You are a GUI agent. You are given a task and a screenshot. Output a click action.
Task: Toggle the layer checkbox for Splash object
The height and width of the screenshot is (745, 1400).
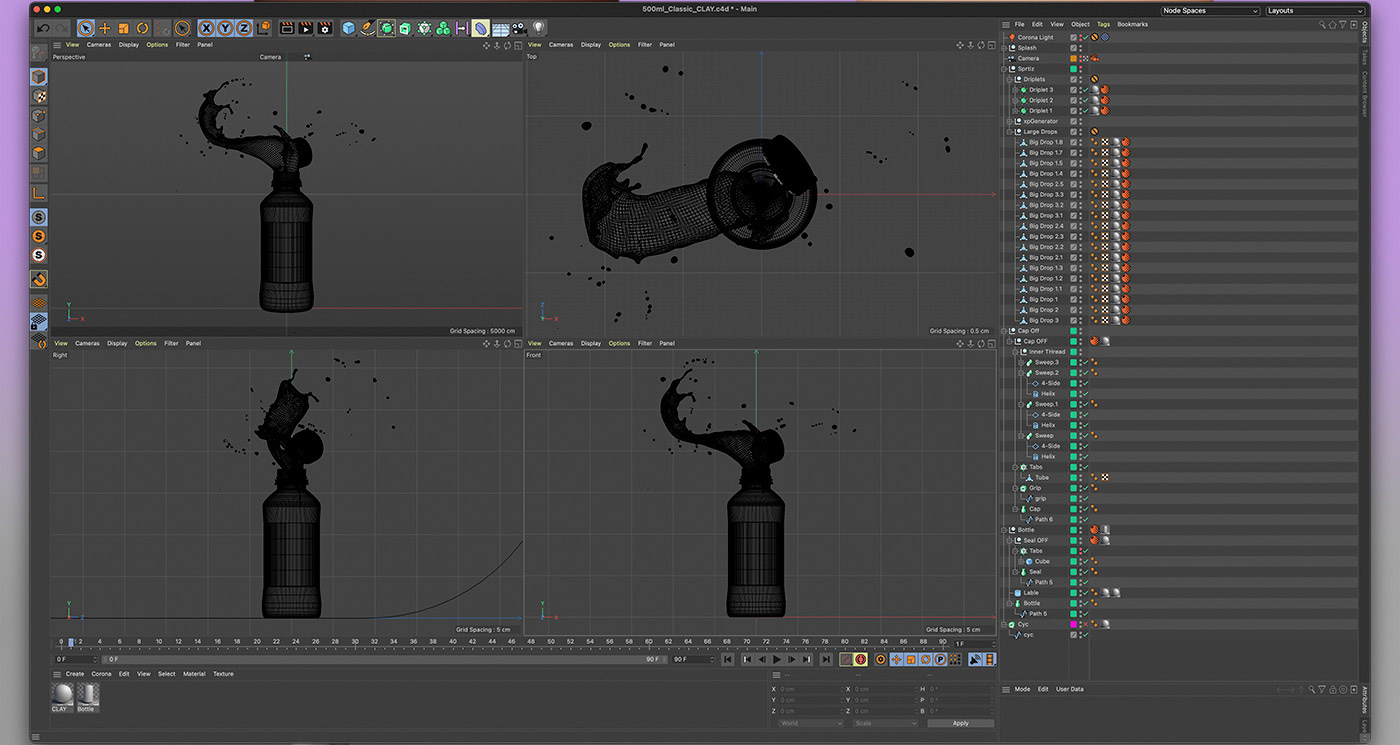[1074, 48]
